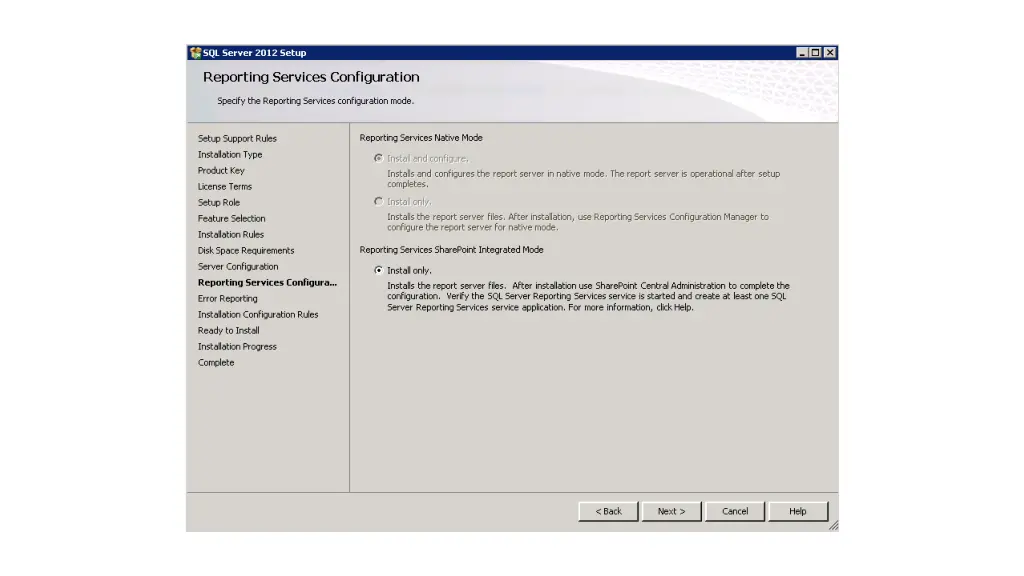Screen dimensions: 1024x576
Task: Select SharePoint Integrated Mode Install only radio
Action: click(378, 270)
